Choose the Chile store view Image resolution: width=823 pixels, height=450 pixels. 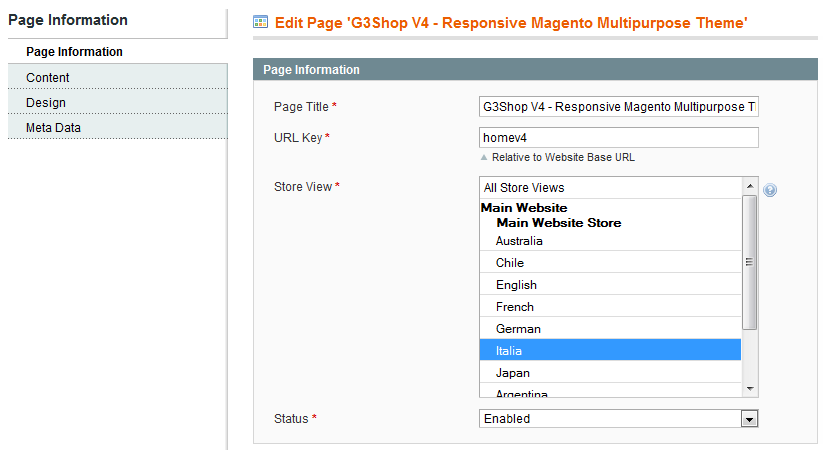click(610, 263)
